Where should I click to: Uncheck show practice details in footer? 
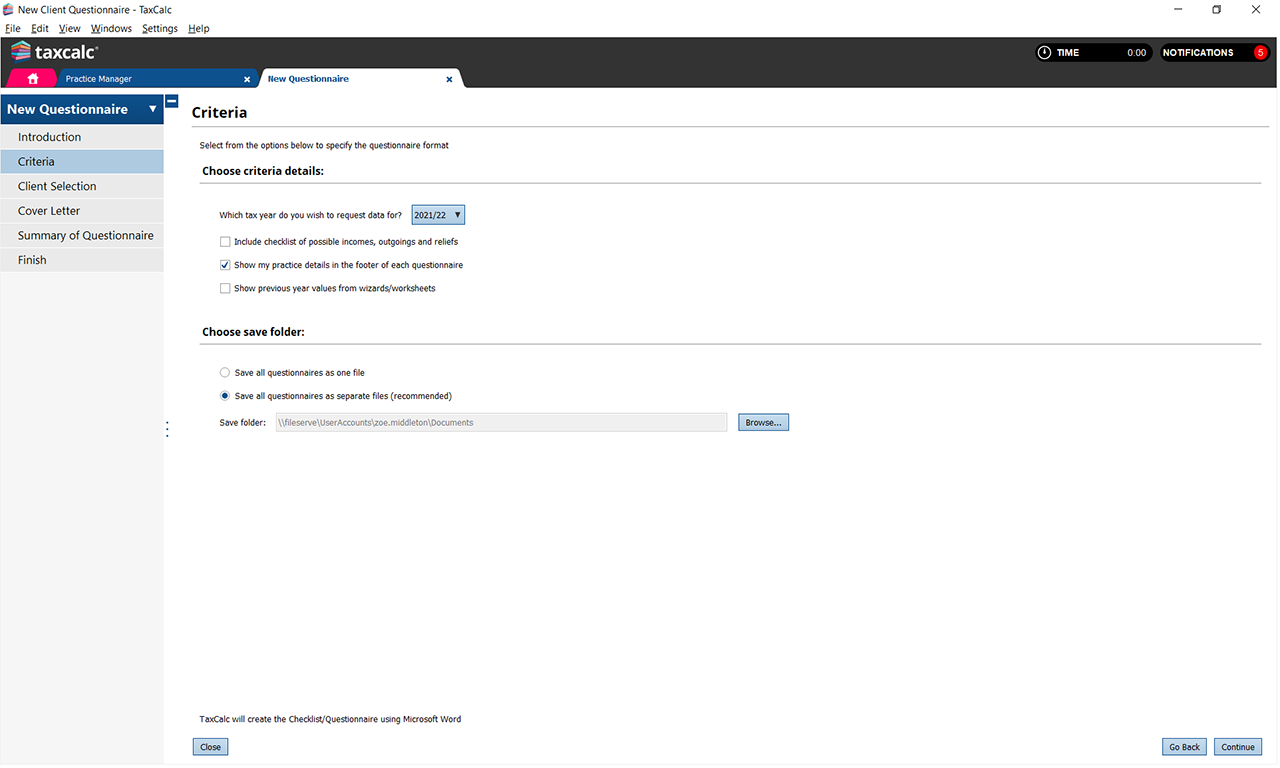point(225,265)
